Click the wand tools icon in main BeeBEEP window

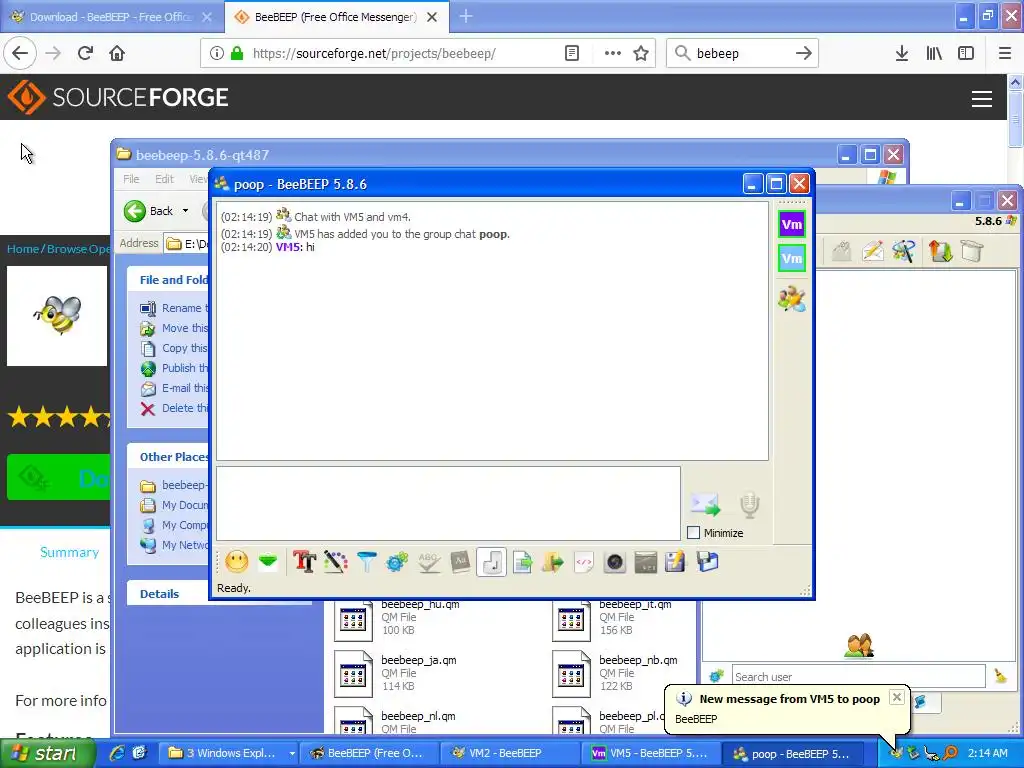(904, 251)
